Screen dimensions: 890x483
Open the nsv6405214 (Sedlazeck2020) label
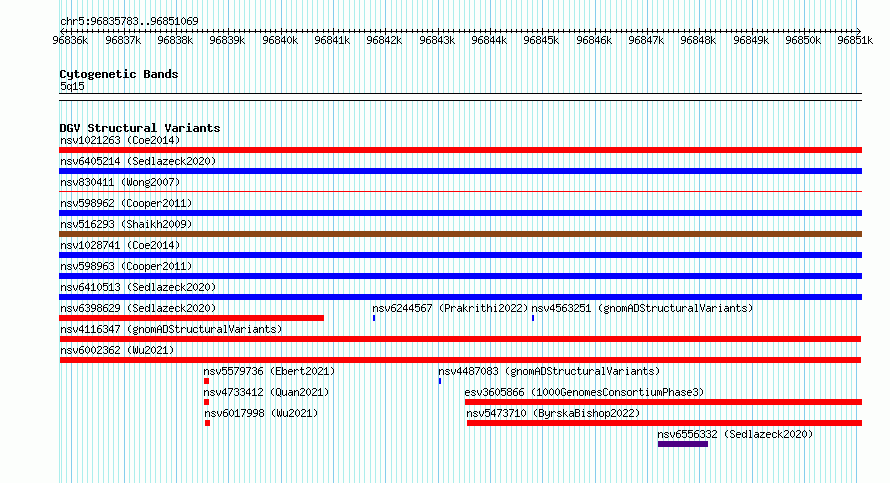pos(138,161)
